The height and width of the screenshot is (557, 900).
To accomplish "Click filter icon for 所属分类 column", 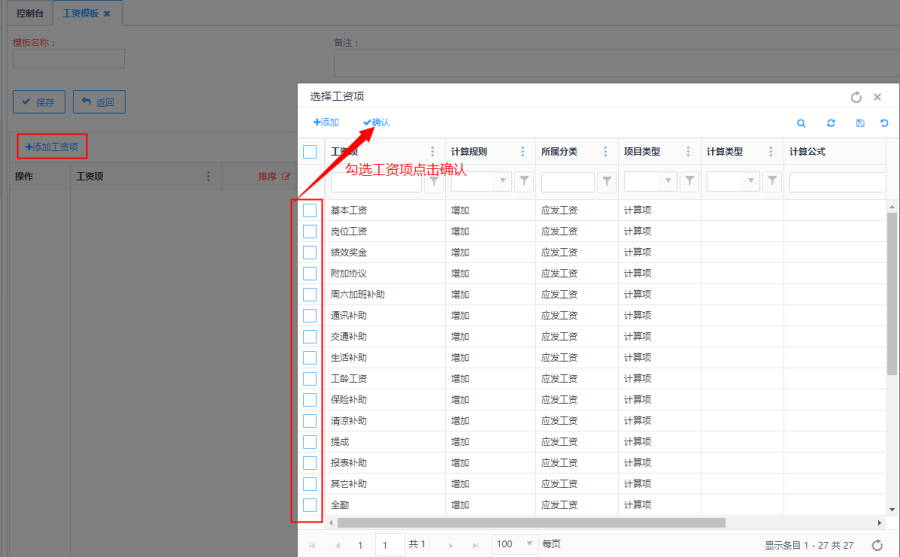I will [x=606, y=182].
